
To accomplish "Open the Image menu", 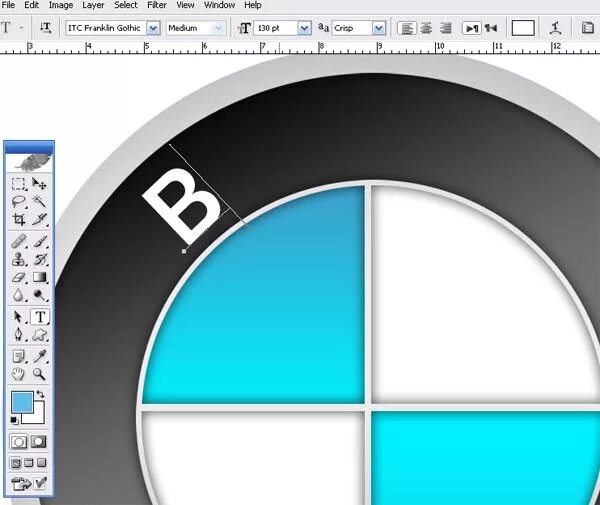I will point(61,5).
